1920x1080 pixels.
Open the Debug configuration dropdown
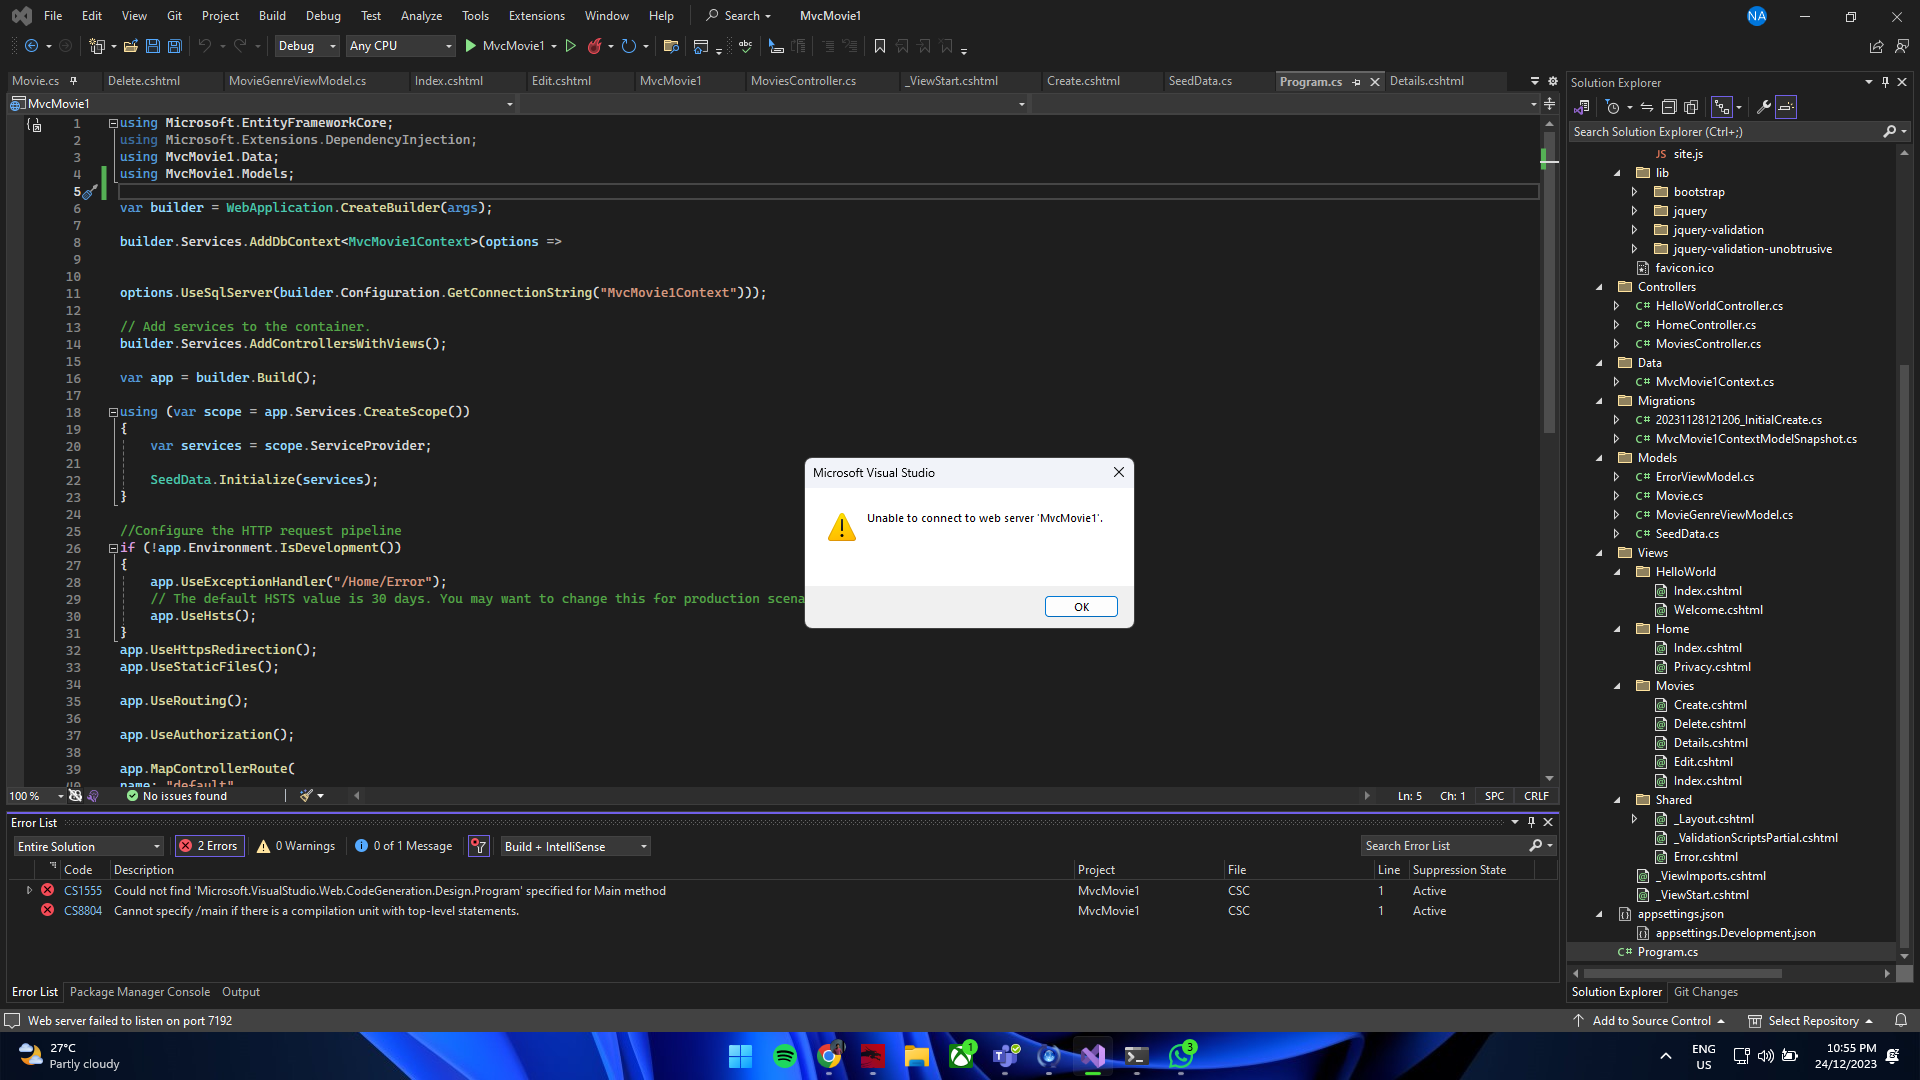click(307, 46)
